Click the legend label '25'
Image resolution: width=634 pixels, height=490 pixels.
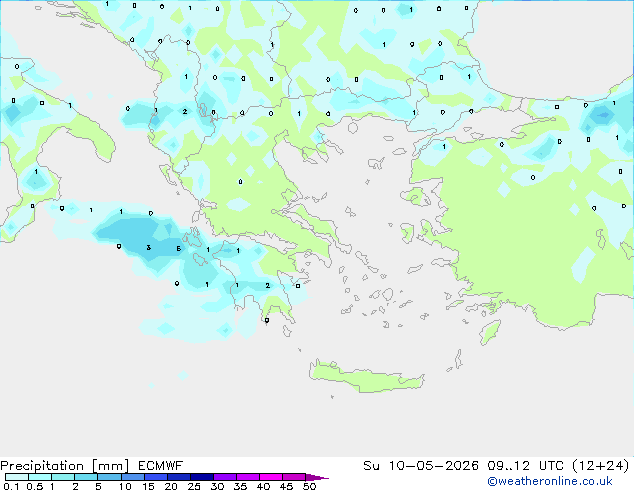click(x=194, y=486)
